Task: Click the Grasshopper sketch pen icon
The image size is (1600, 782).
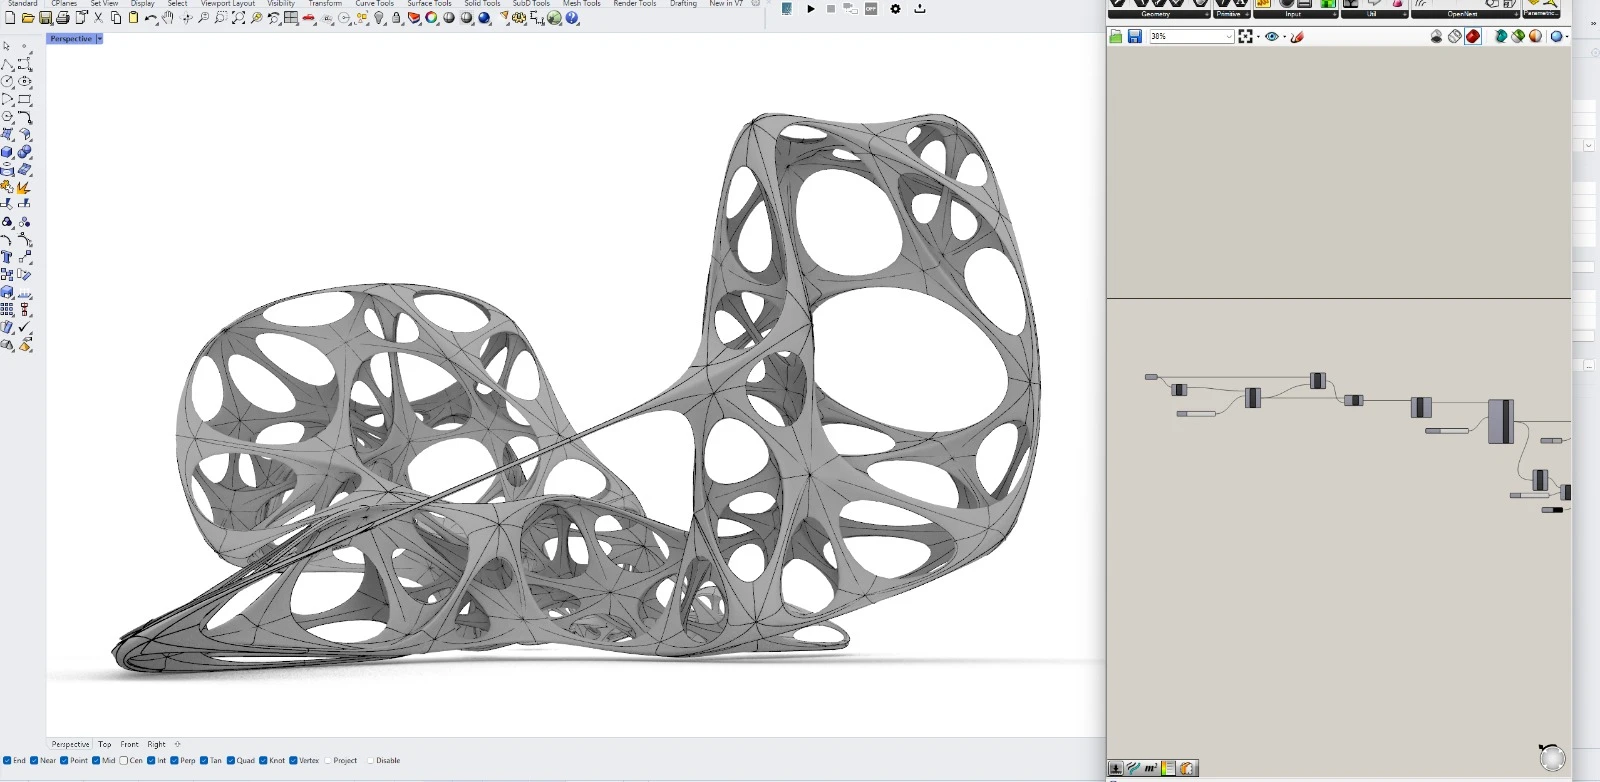Action: click(x=1297, y=37)
